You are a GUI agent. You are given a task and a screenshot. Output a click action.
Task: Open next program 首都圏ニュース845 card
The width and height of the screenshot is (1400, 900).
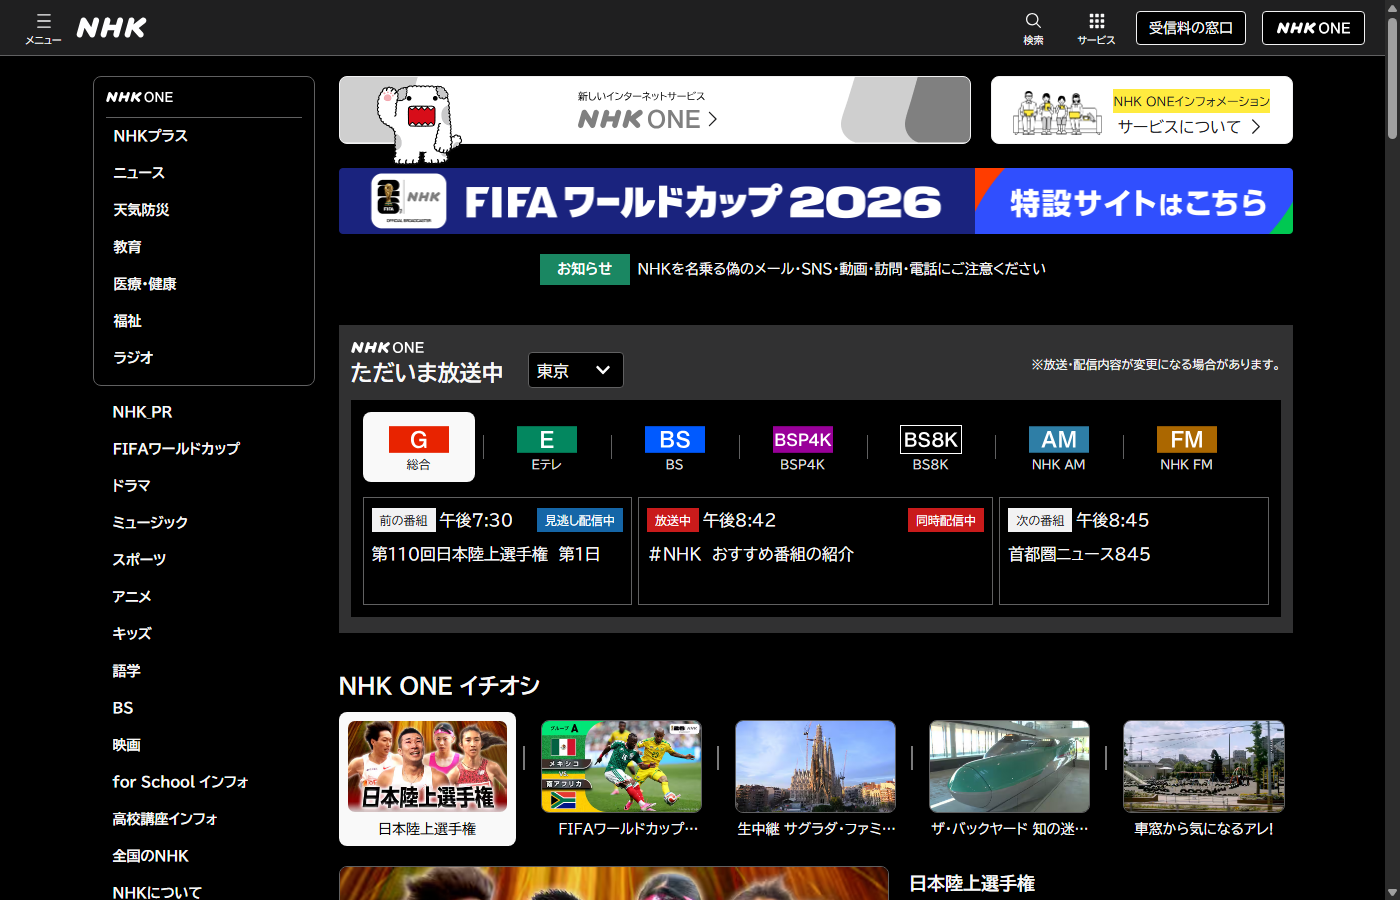1134,551
